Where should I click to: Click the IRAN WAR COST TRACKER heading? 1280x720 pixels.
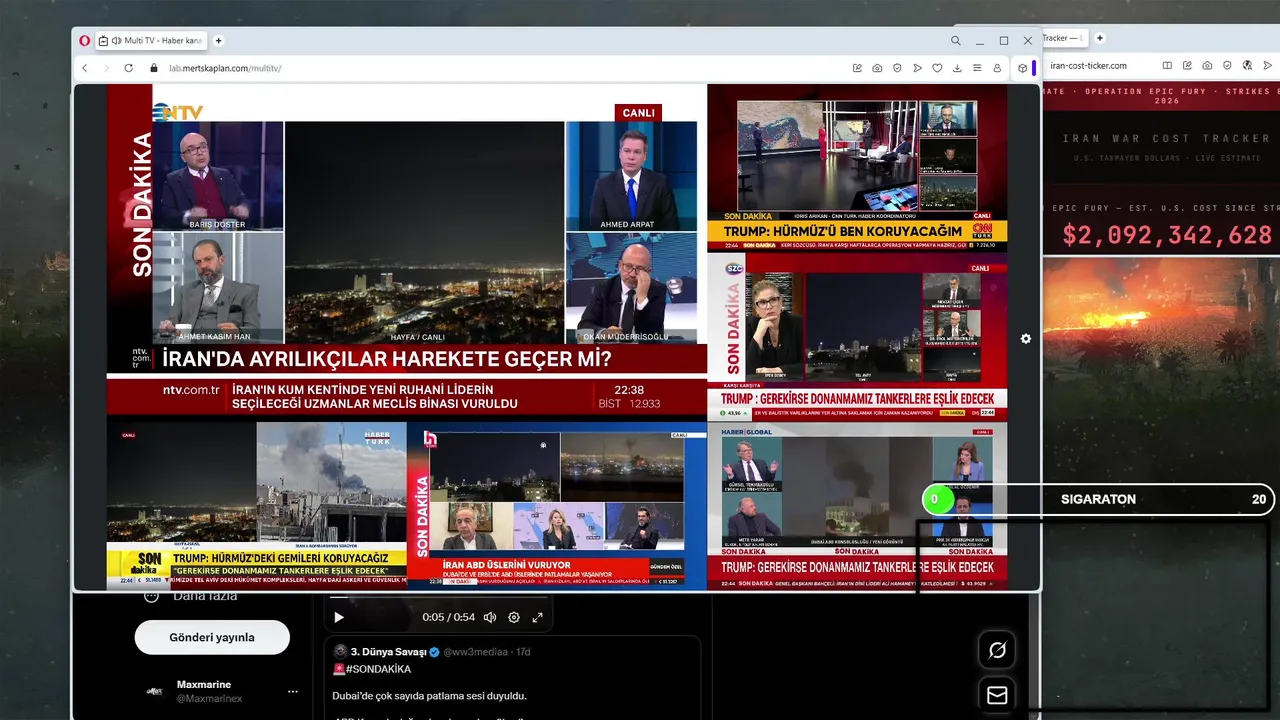(x=1166, y=139)
